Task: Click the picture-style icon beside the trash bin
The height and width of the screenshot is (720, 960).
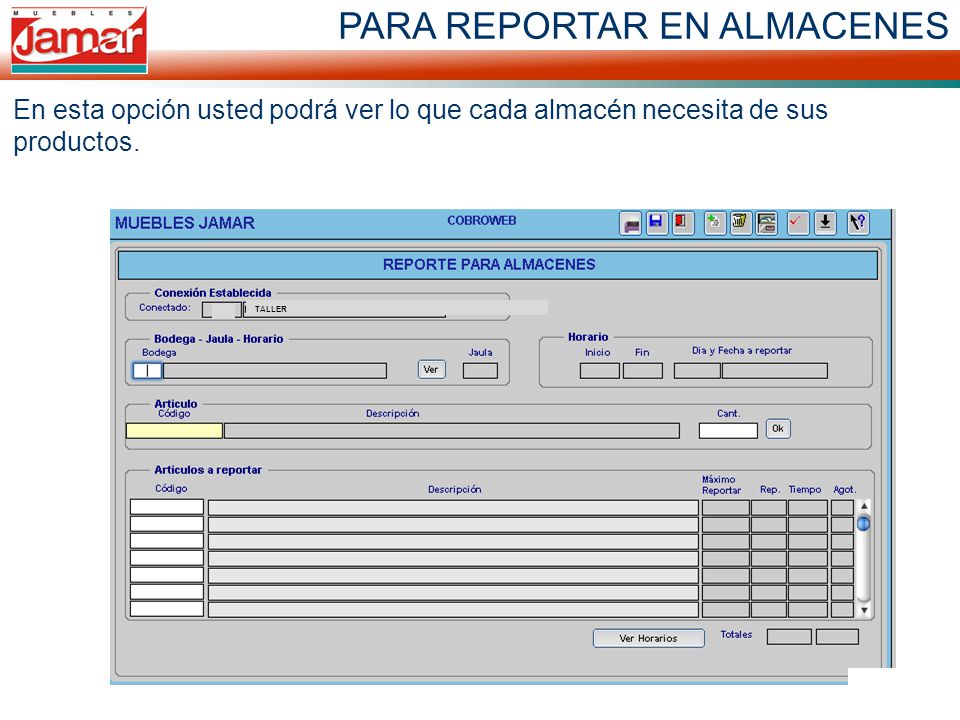Action: [x=766, y=223]
